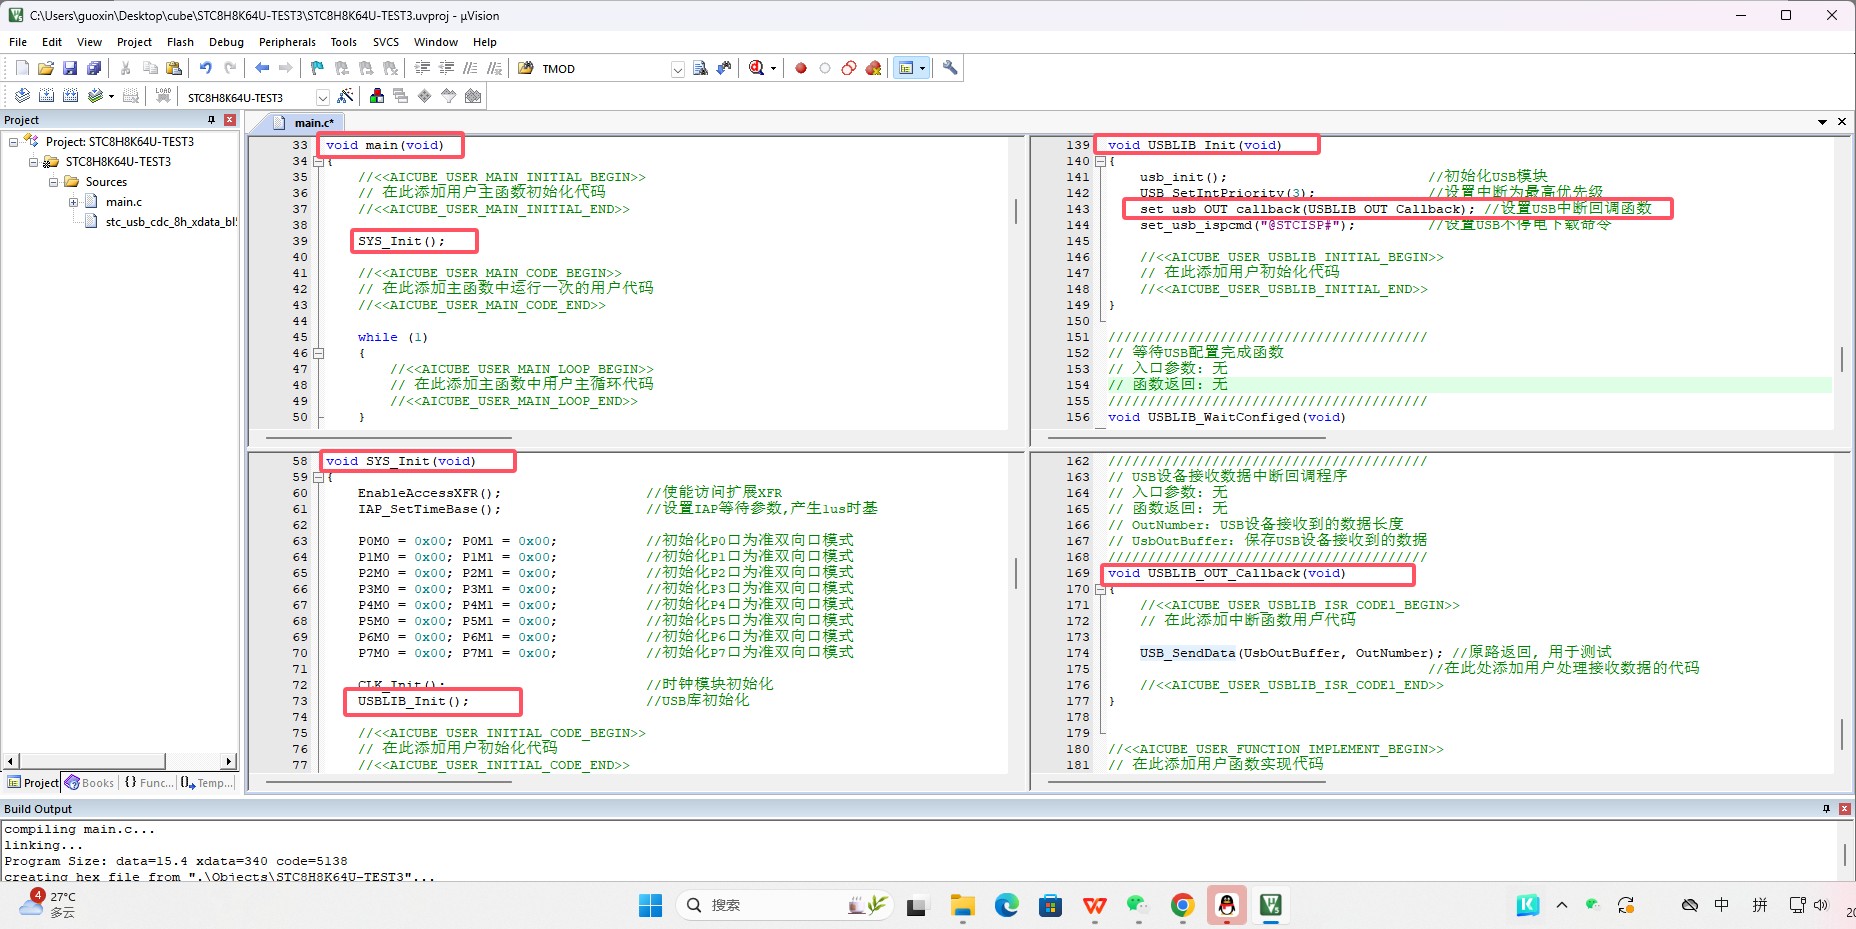Image resolution: width=1856 pixels, height=929 pixels.
Task: Indent the selected text
Action: (422, 68)
